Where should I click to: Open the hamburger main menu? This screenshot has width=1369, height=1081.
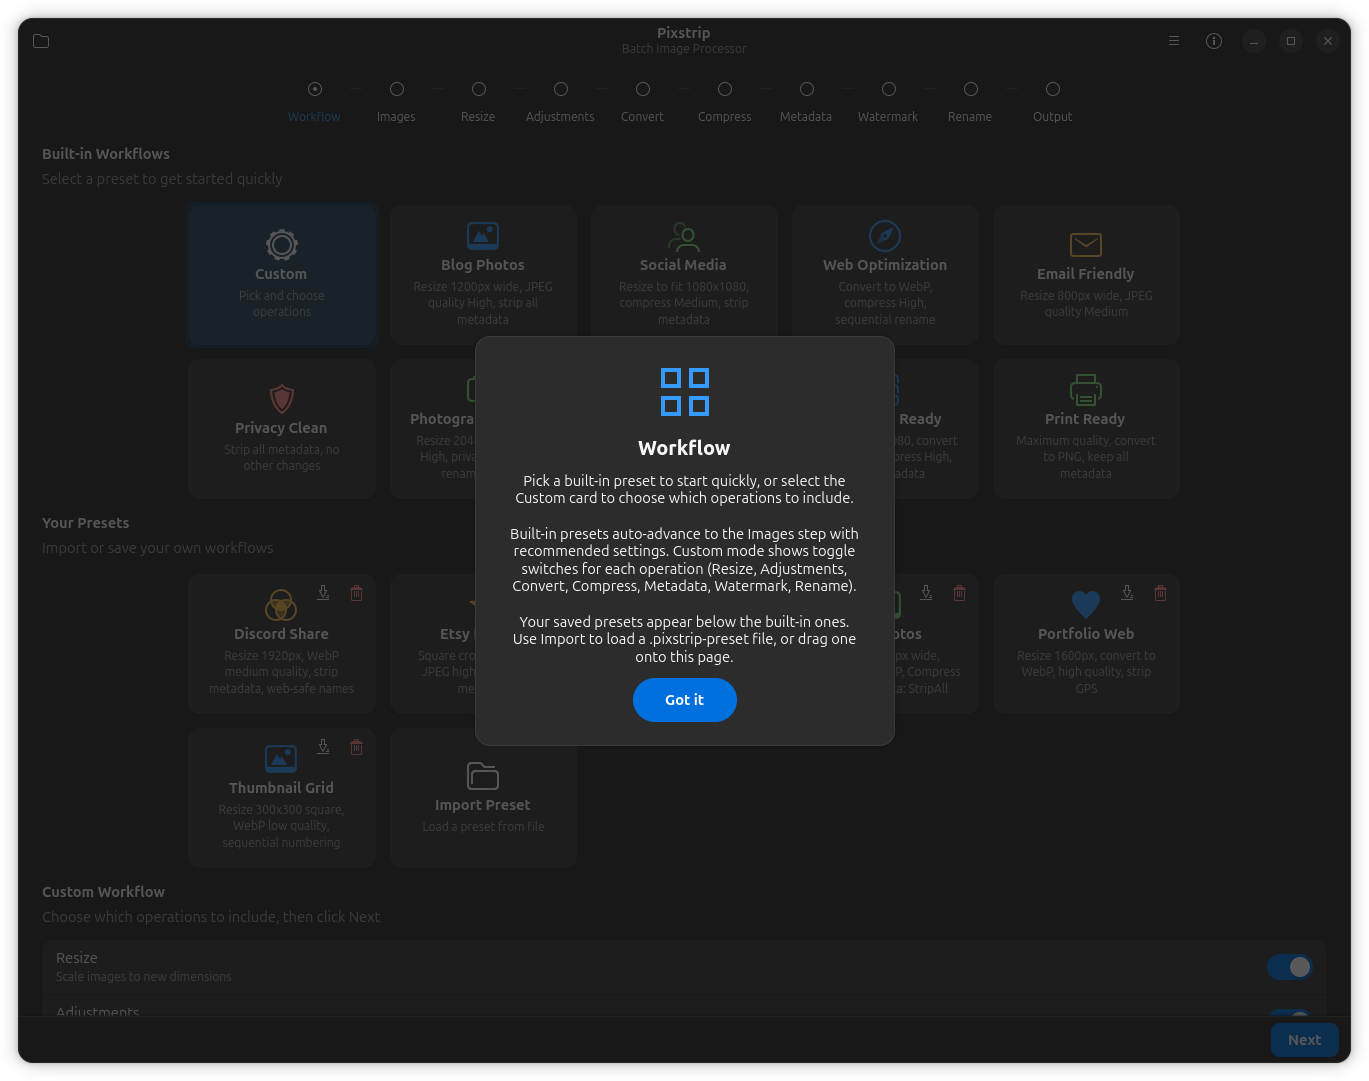(x=1174, y=41)
